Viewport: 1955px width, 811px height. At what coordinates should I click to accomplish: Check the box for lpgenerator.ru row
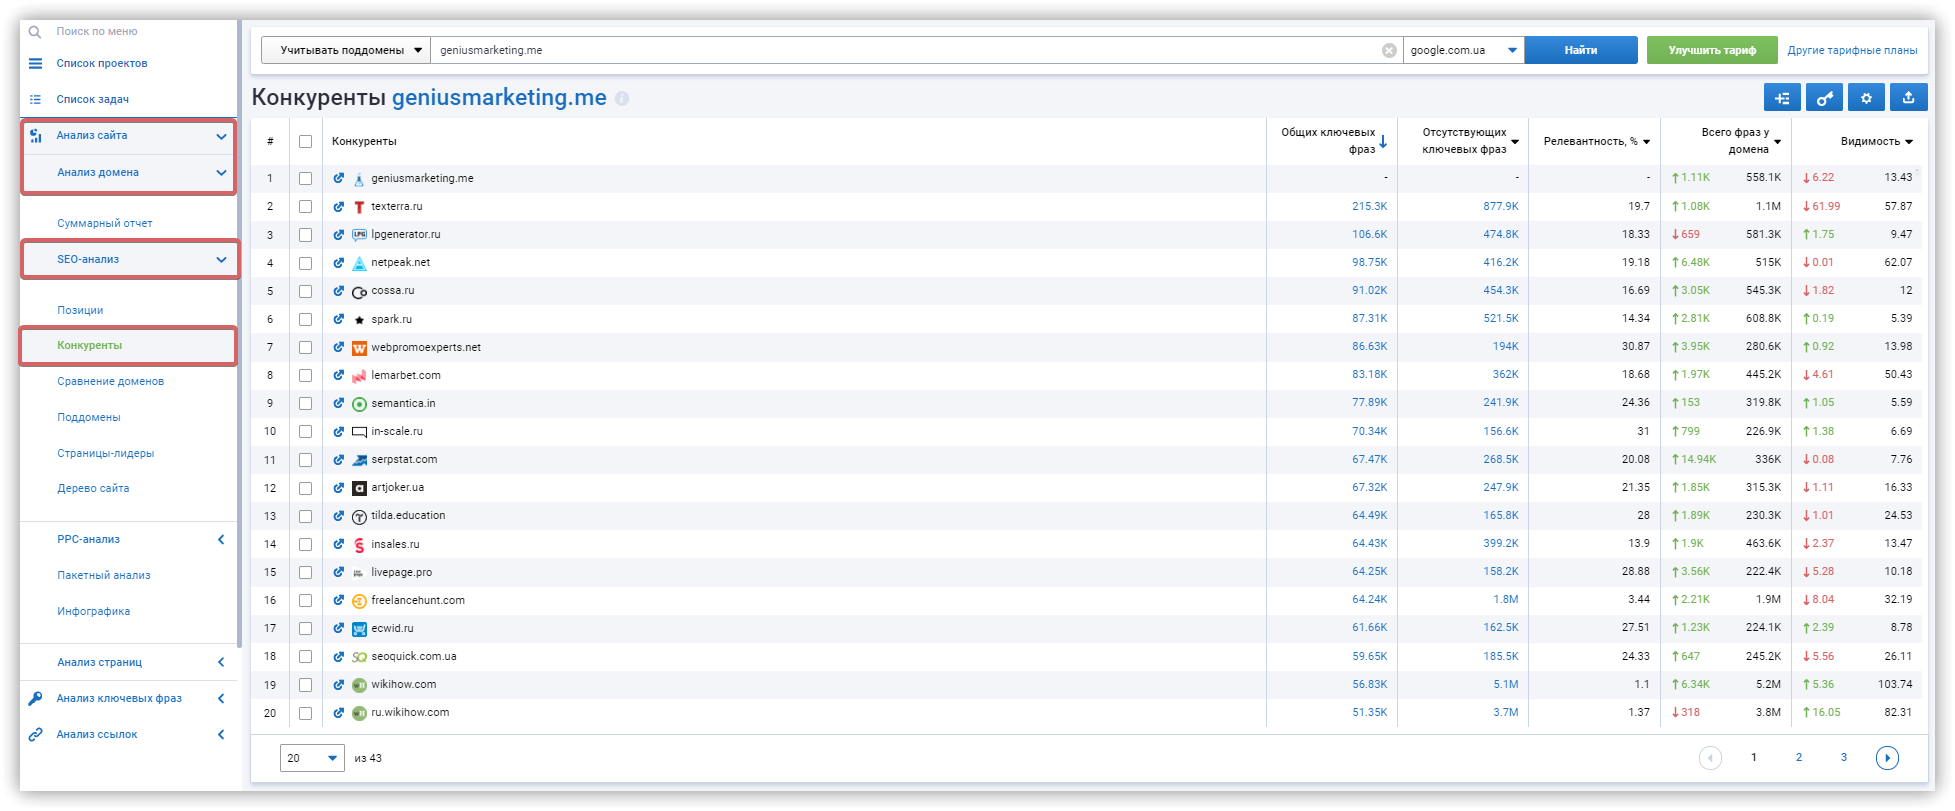[x=305, y=235]
